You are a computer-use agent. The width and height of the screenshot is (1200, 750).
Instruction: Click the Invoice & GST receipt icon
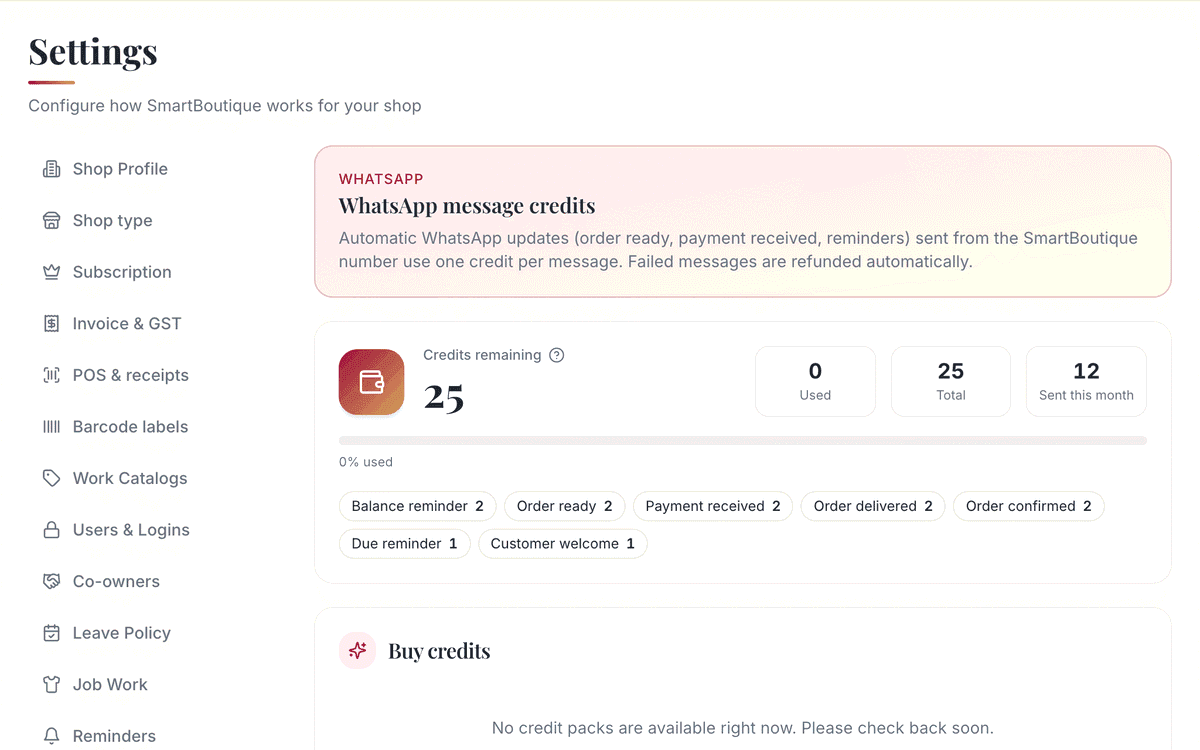(51, 324)
